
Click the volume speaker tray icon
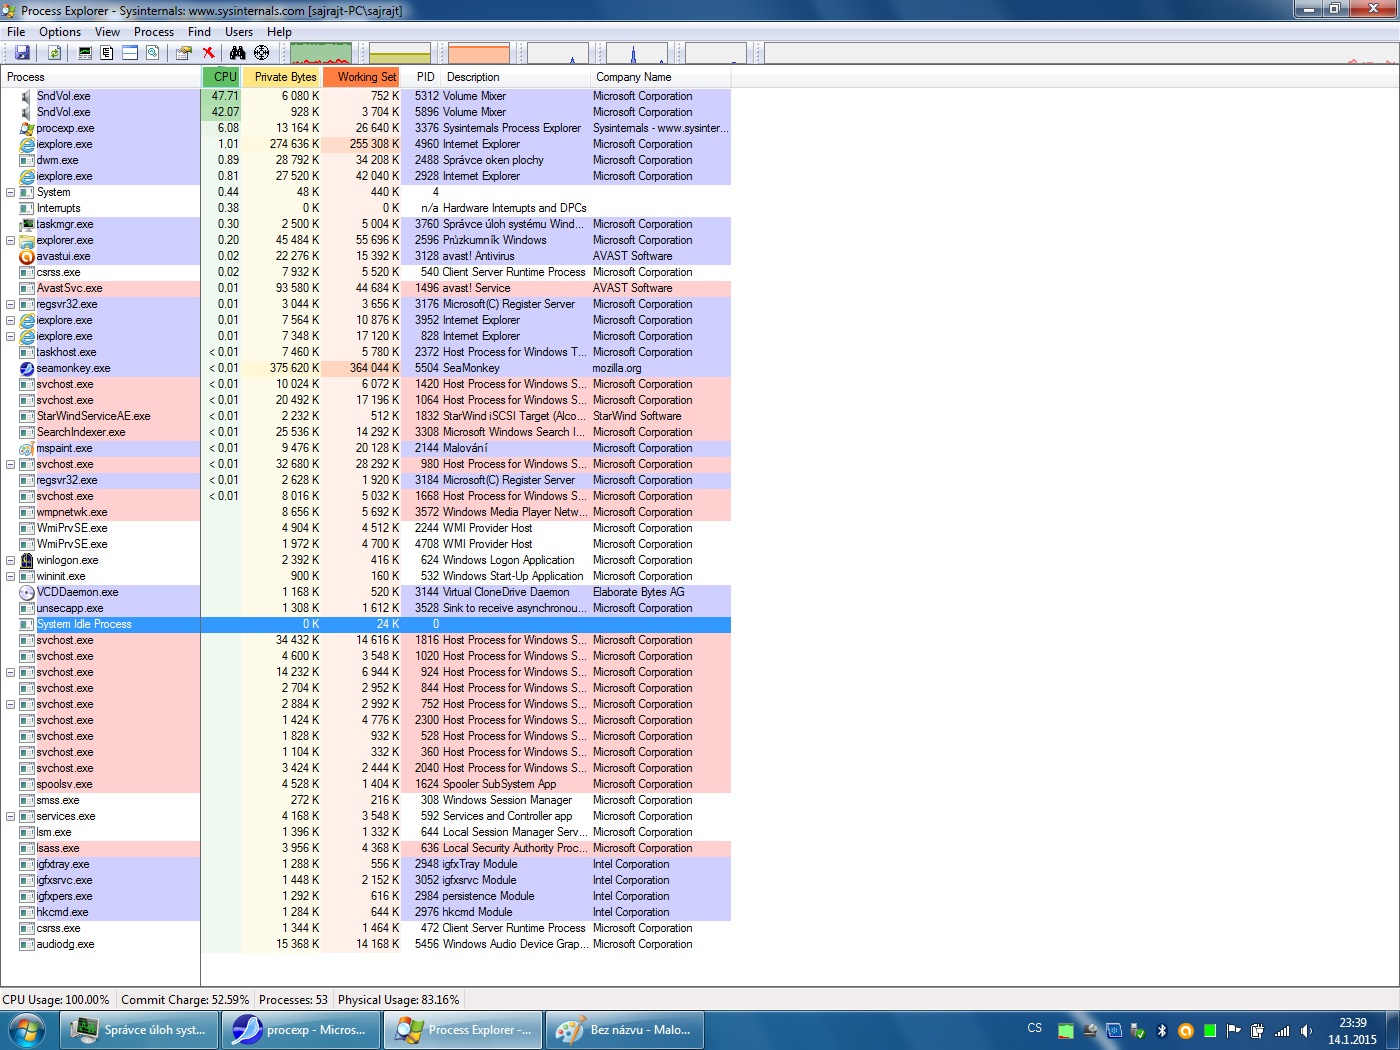tap(1306, 1030)
